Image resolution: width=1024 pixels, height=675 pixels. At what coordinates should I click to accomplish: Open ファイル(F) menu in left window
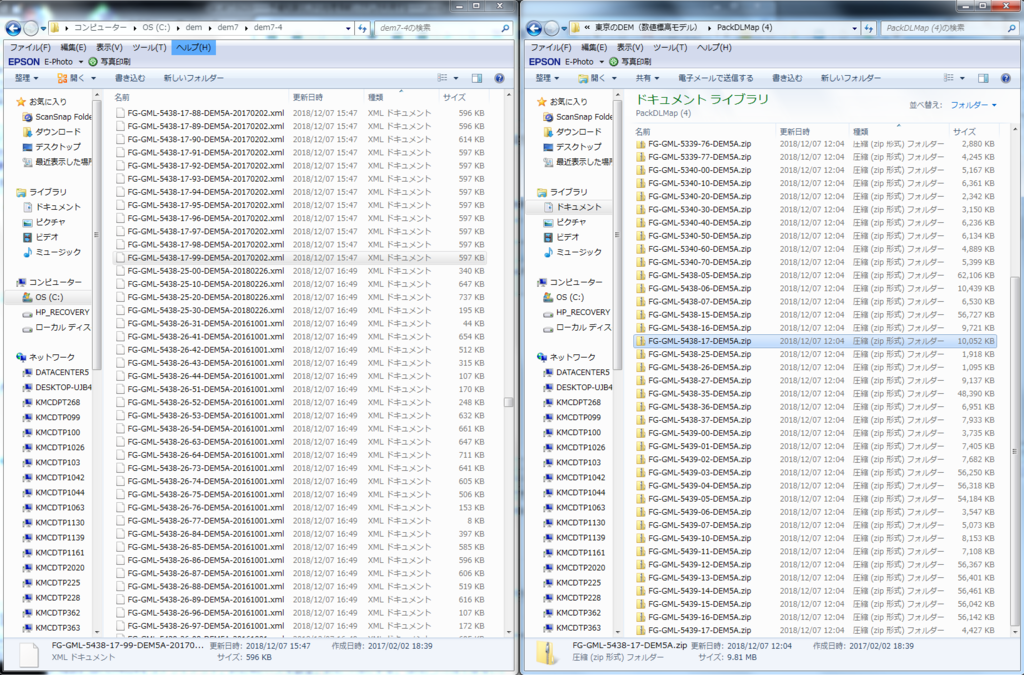coord(30,48)
